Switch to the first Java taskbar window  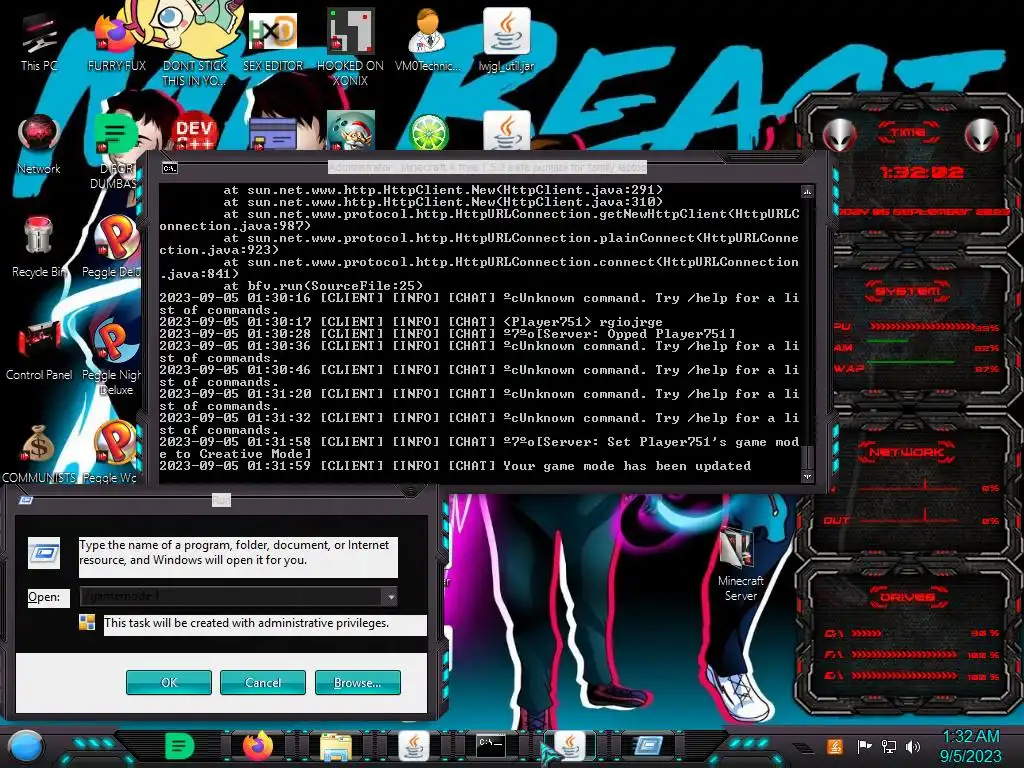point(414,746)
